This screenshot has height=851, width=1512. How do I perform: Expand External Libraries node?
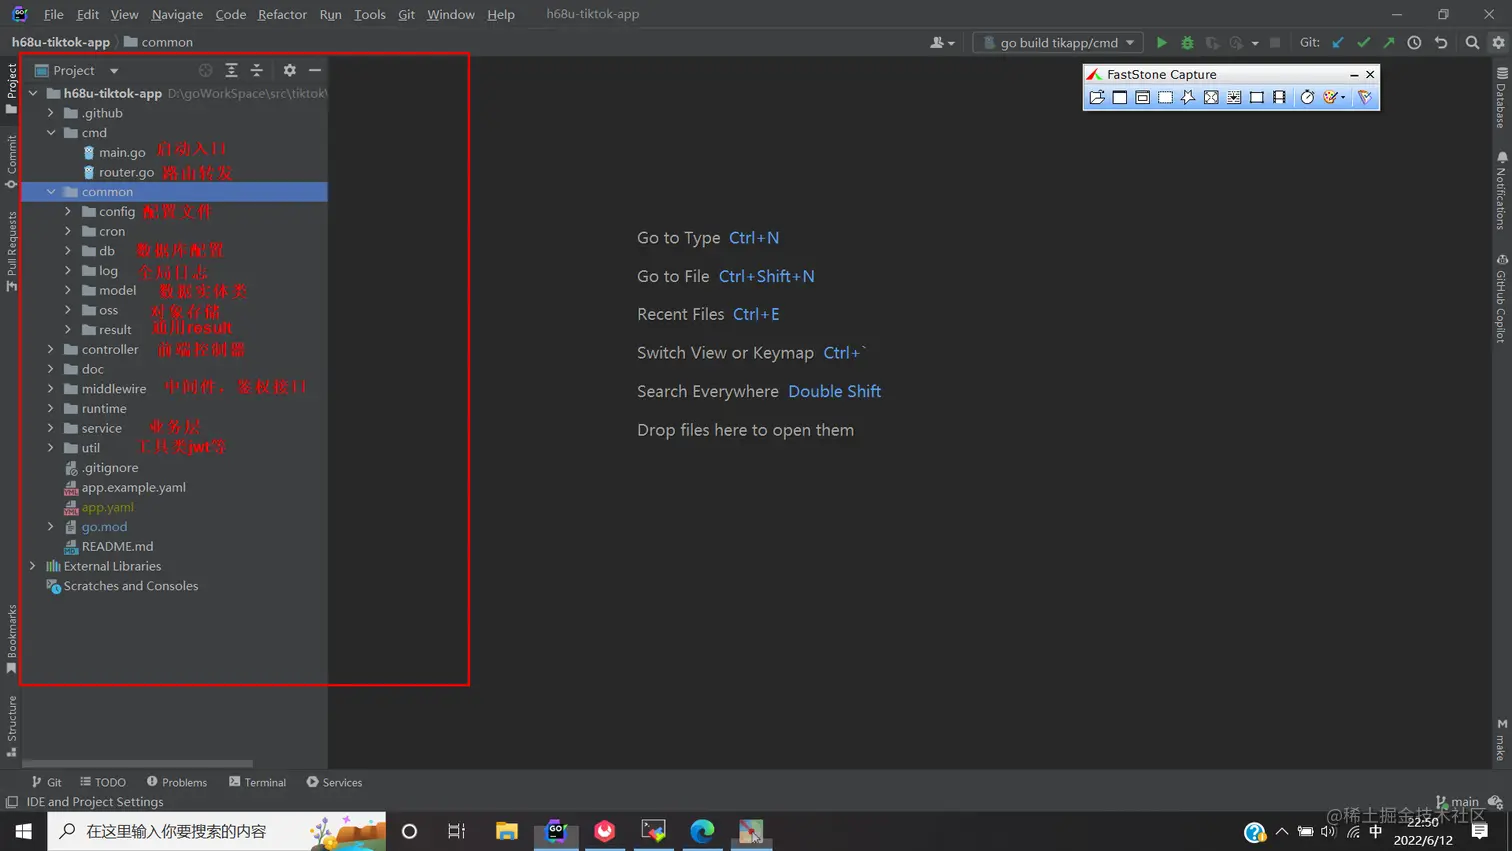click(x=33, y=566)
